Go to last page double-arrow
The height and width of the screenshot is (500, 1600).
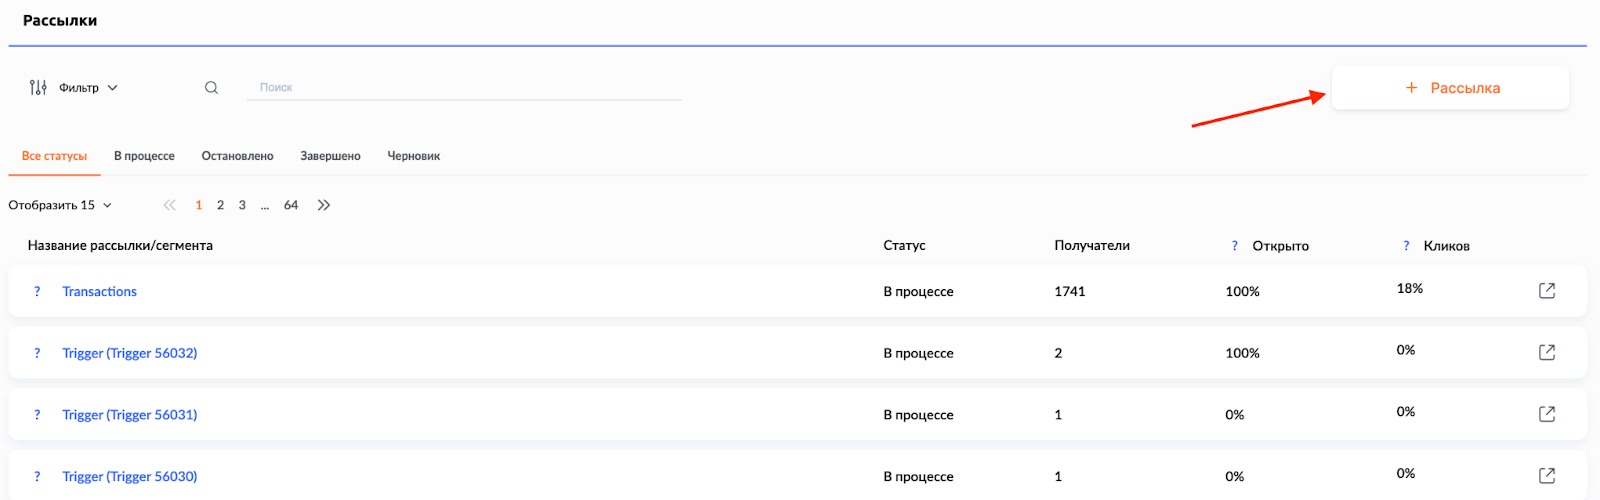click(x=324, y=205)
